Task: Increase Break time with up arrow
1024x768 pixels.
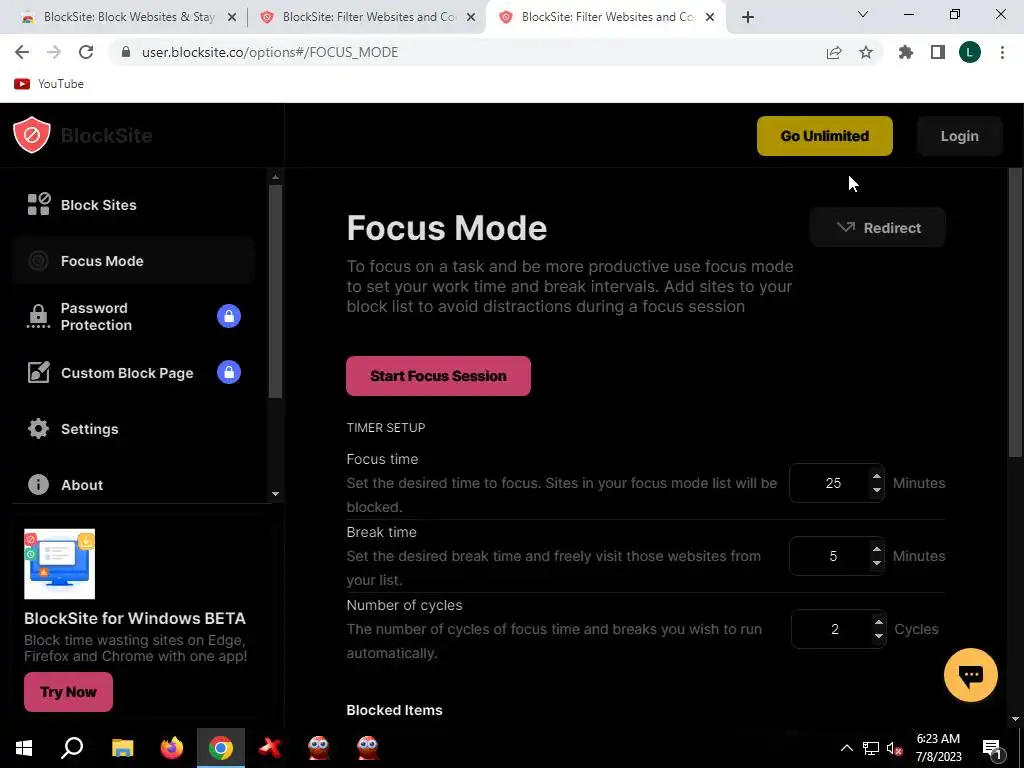Action: (x=876, y=549)
